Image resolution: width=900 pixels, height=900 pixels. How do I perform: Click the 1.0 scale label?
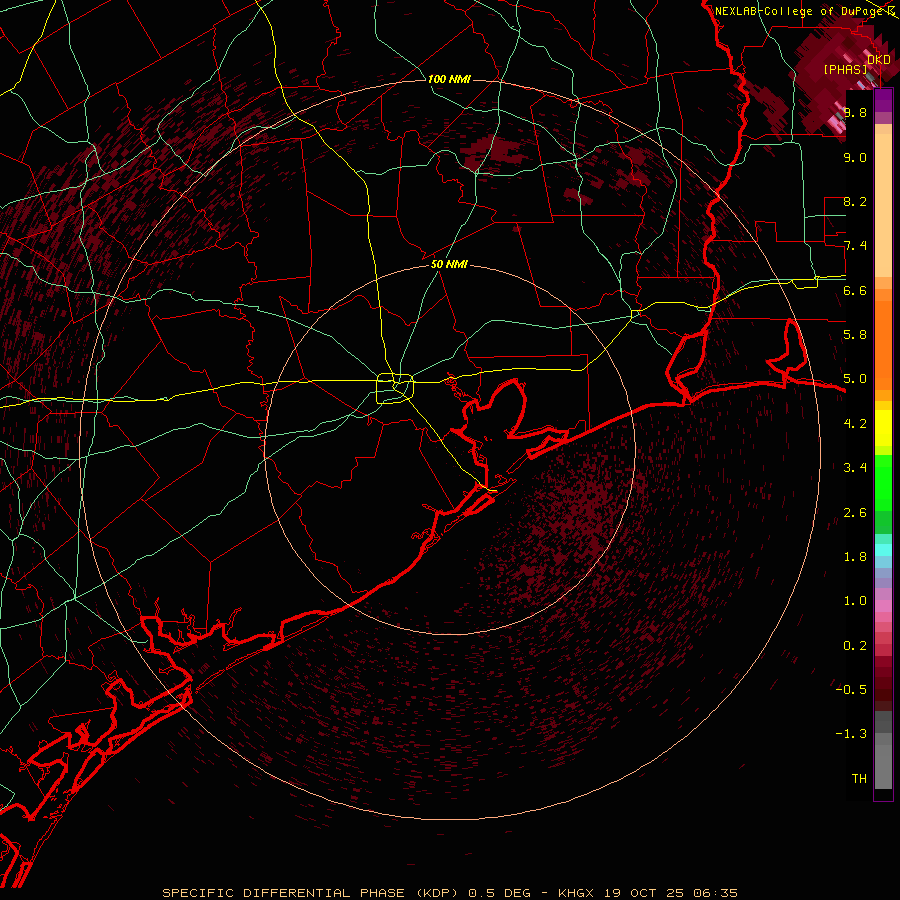click(x=855, y=600)
